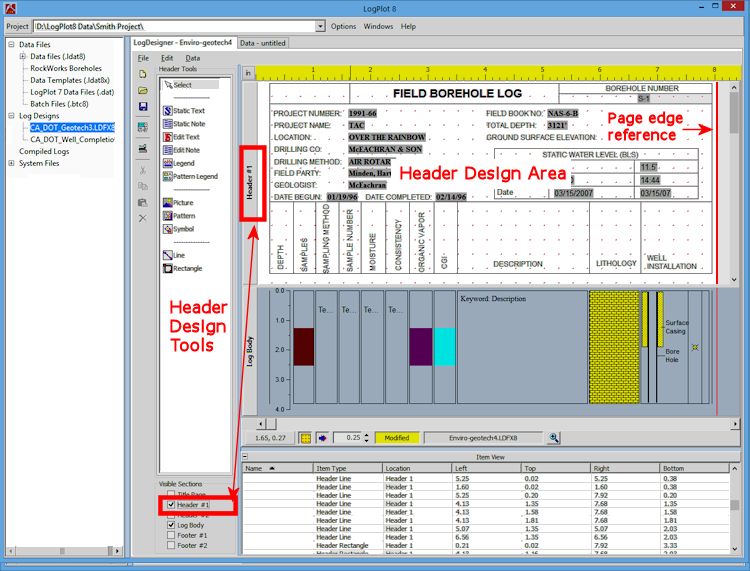Open the Windows menu
Image resolution: width=750 pixels, height=571 pixels.
[378, 26]
